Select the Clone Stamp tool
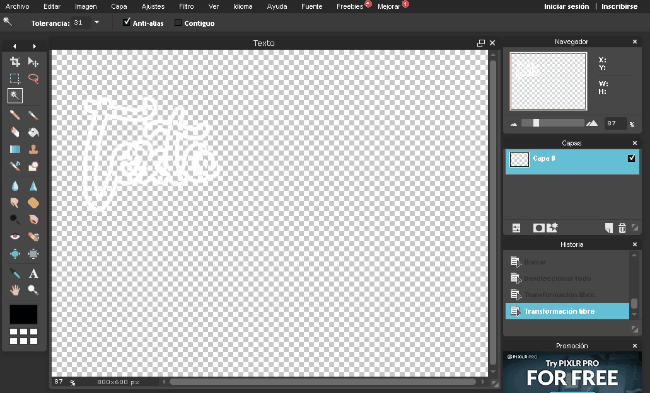 [x=33, y=149]
